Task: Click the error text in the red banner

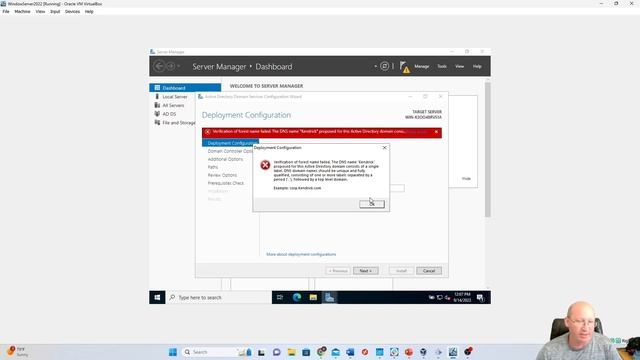Action: [309, 131]
